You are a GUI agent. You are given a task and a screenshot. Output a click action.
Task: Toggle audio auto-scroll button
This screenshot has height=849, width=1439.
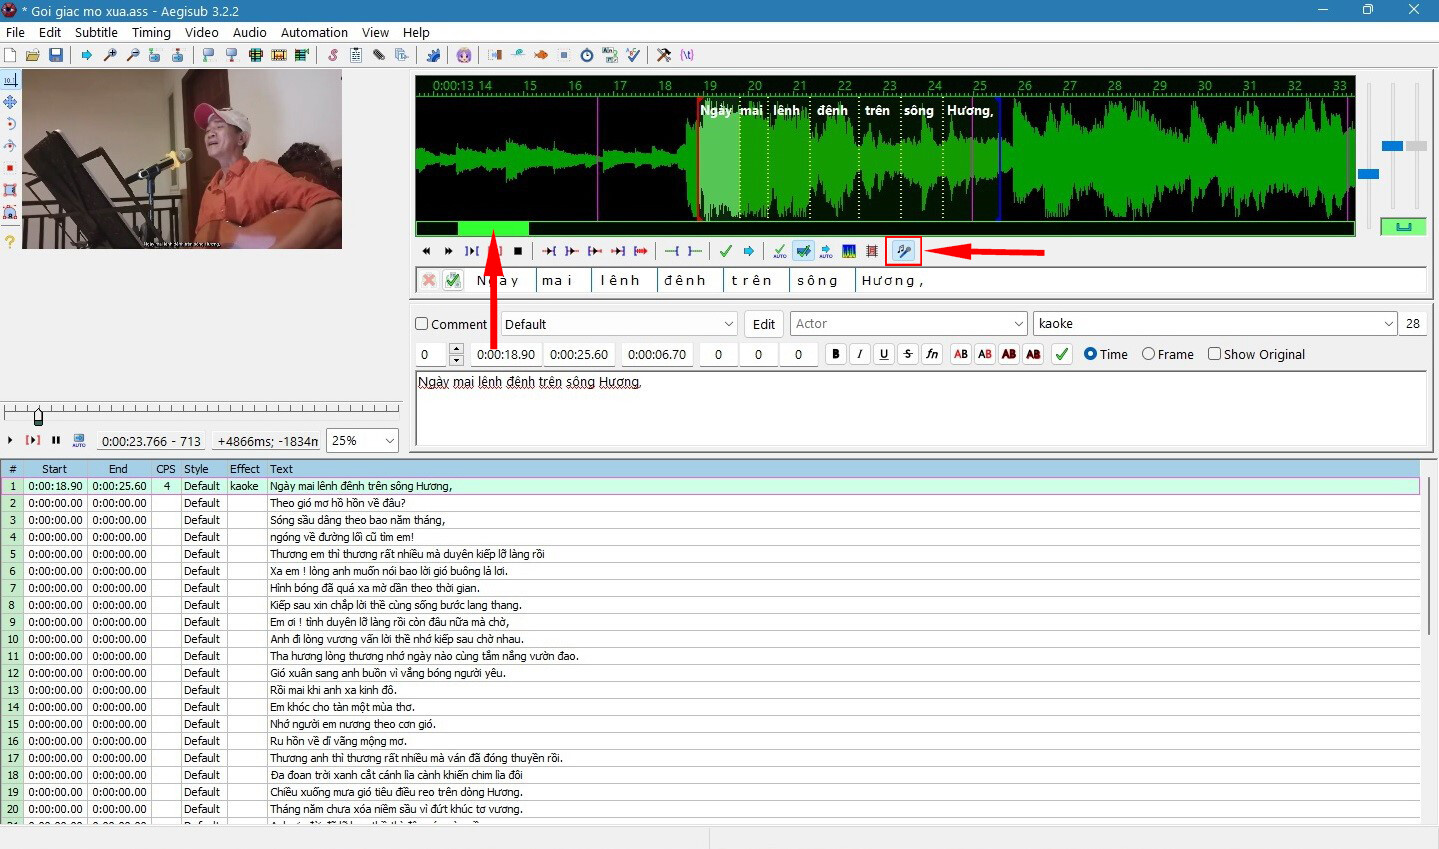pos(826,251)
